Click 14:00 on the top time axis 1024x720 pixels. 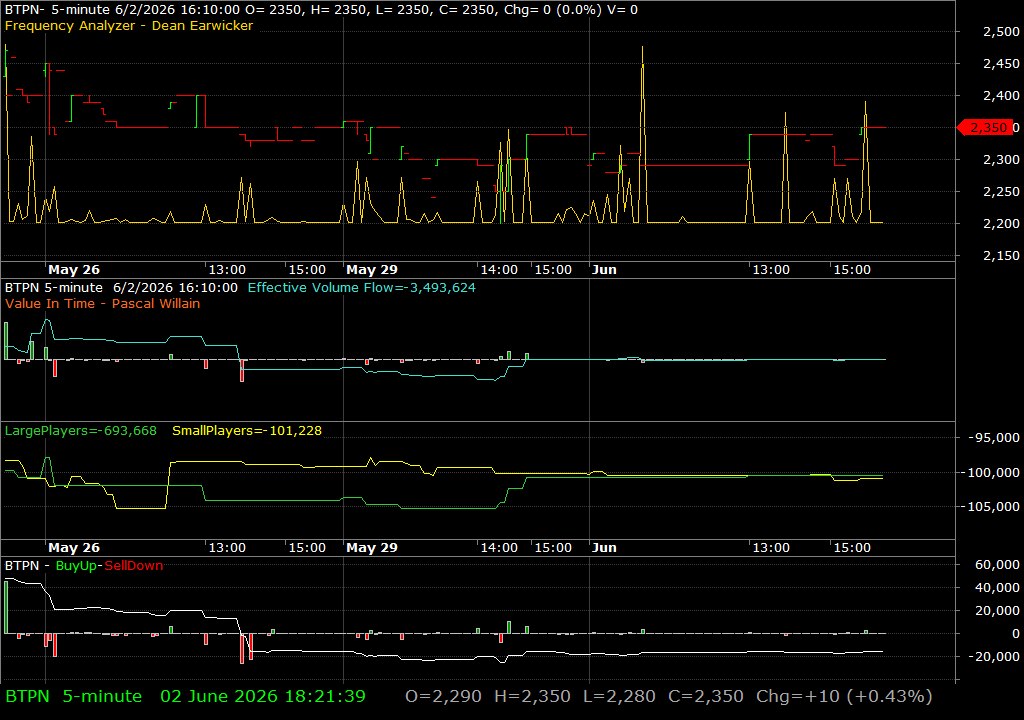coord(499,269)
